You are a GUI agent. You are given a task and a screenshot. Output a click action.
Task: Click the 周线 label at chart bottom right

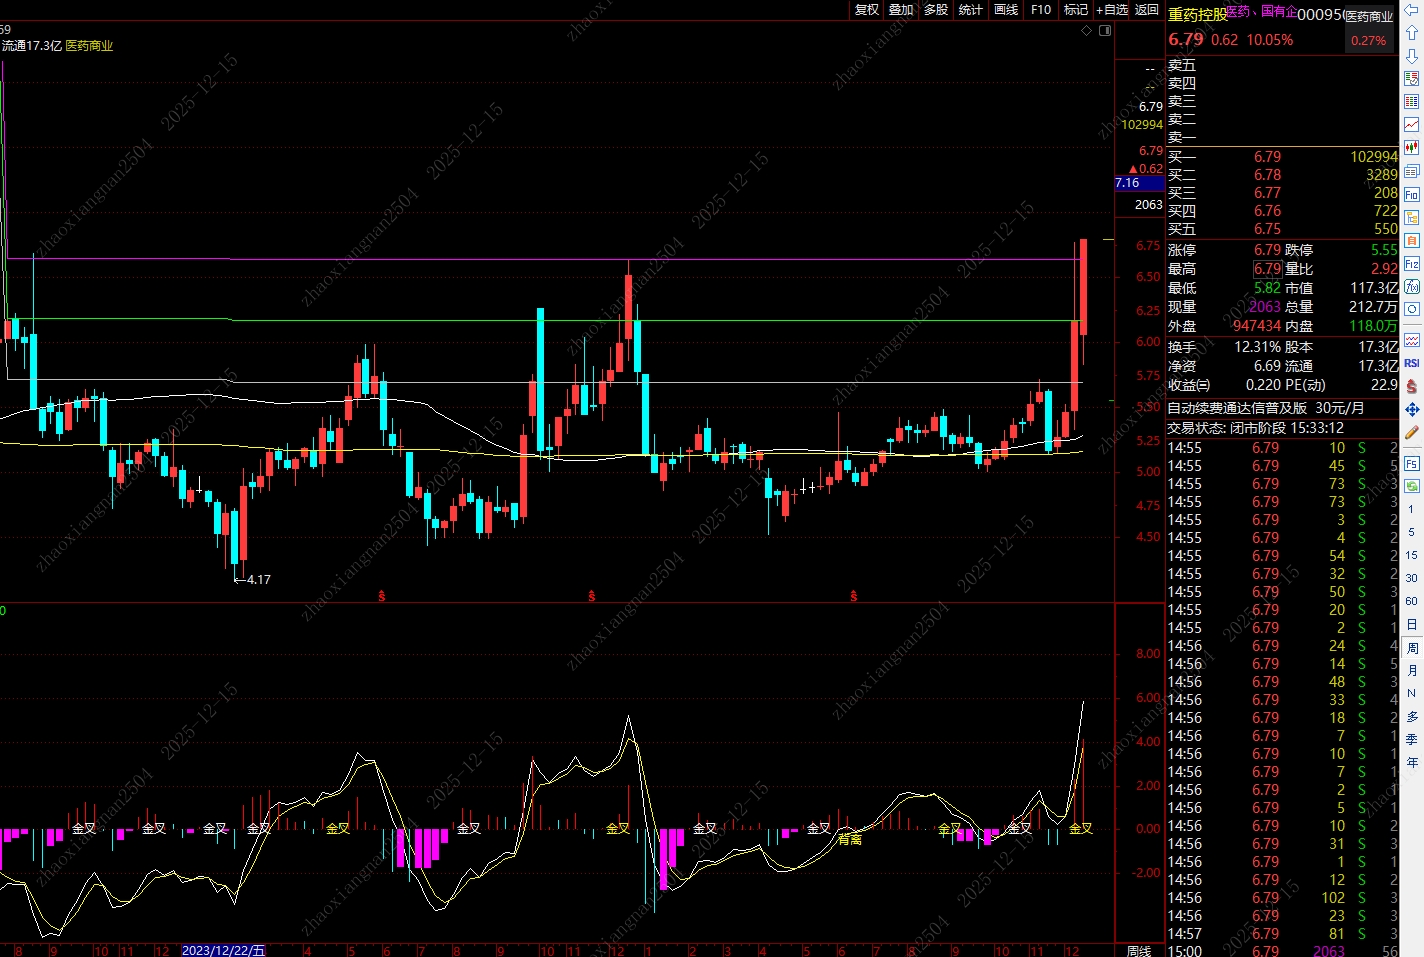1139,950
